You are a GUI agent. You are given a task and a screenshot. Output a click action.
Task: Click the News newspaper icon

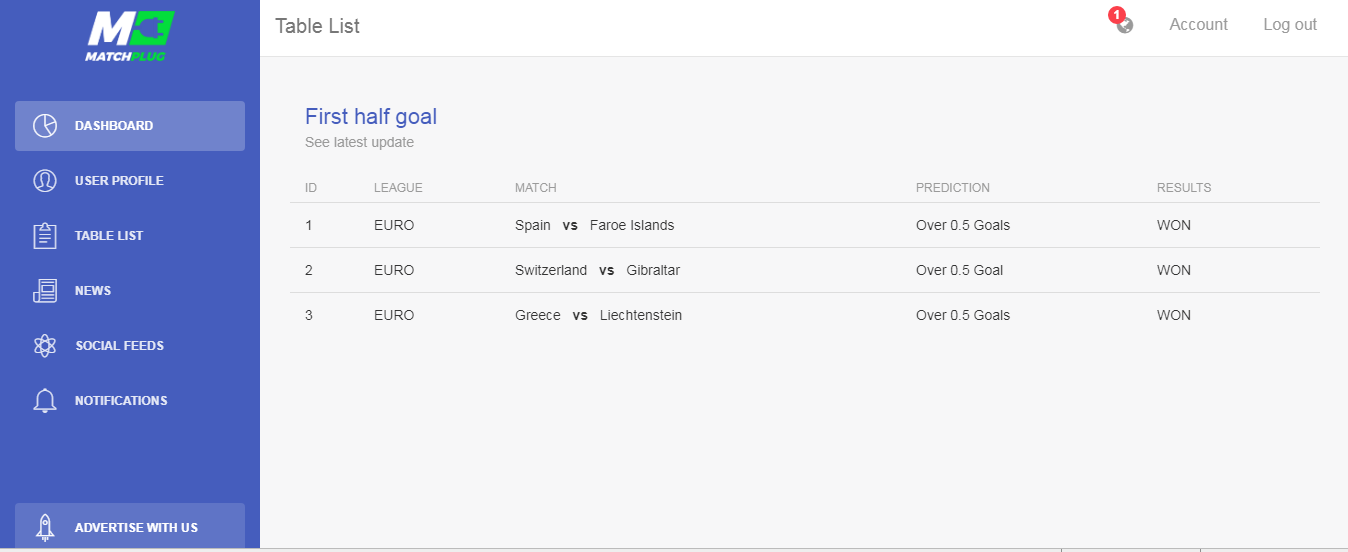pos(45,291)
